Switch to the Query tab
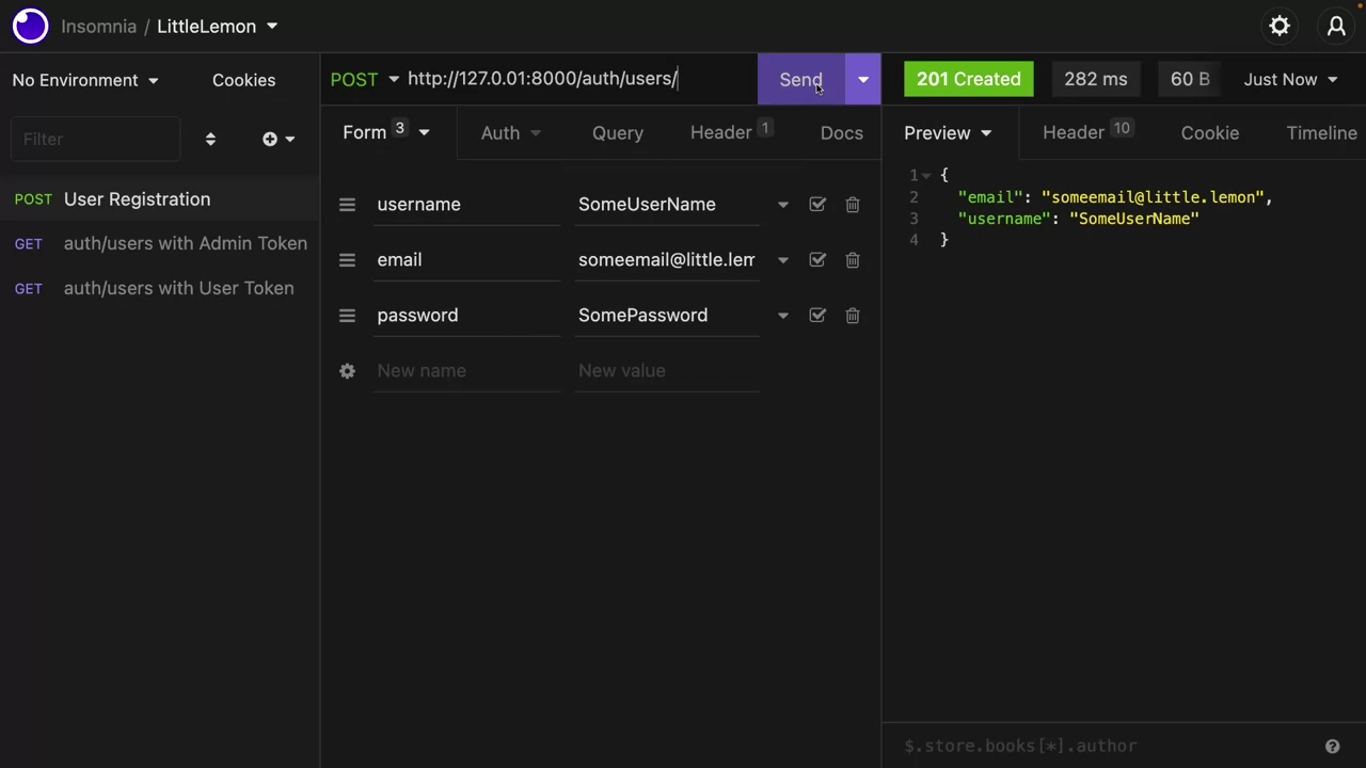 pos(617,133)
